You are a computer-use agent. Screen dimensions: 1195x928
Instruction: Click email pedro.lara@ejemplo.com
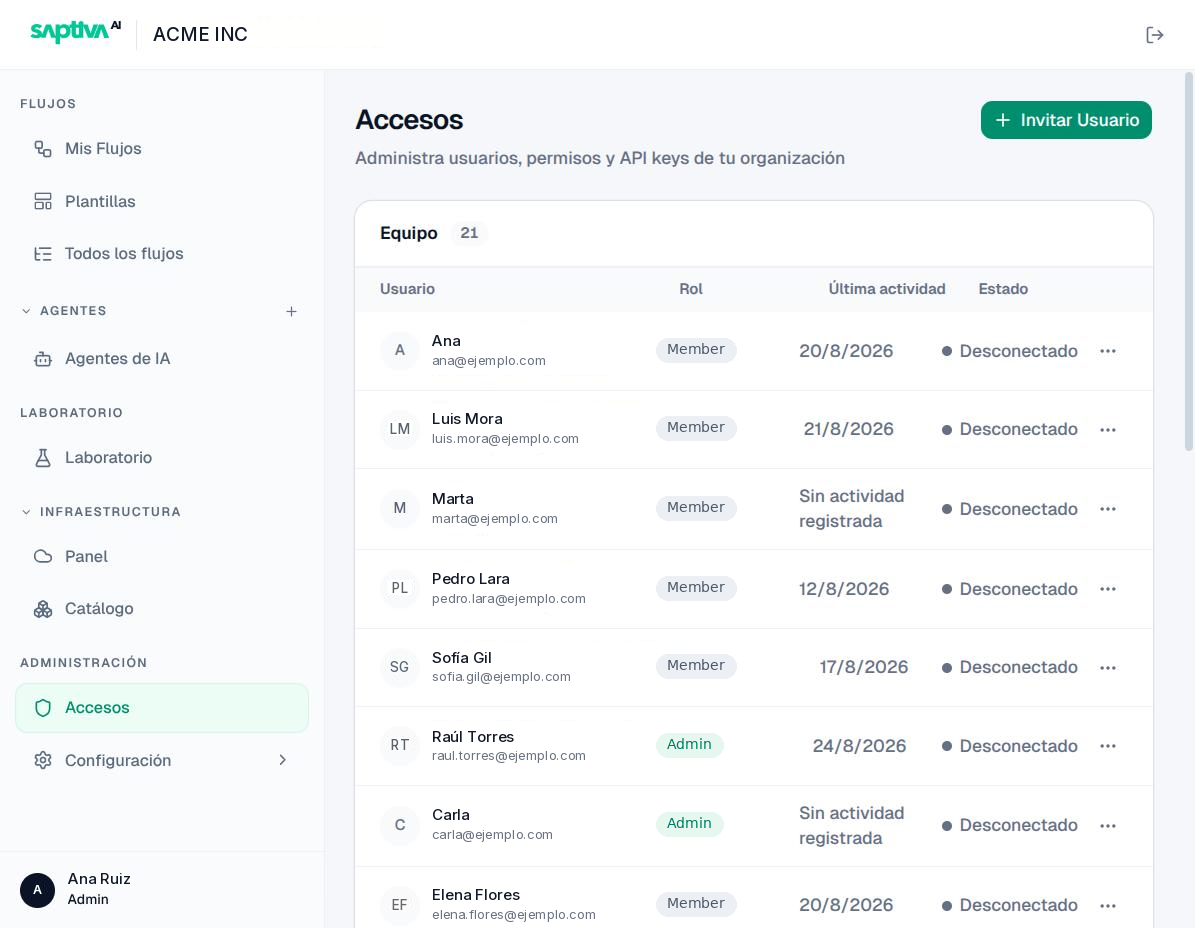click(x=508, y=599)
